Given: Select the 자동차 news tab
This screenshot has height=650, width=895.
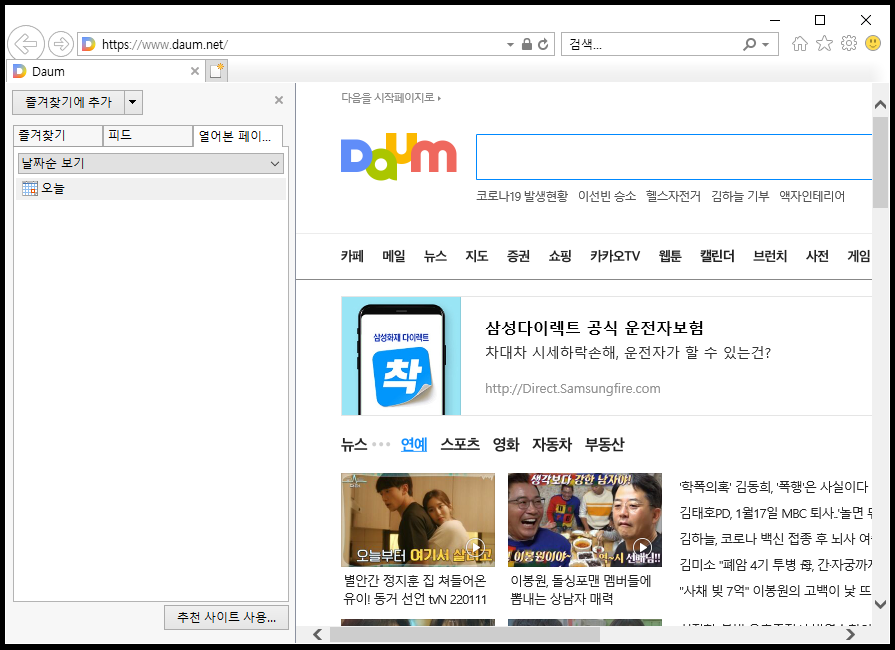Looking at the screenshot, I should (x=551, y=444).
